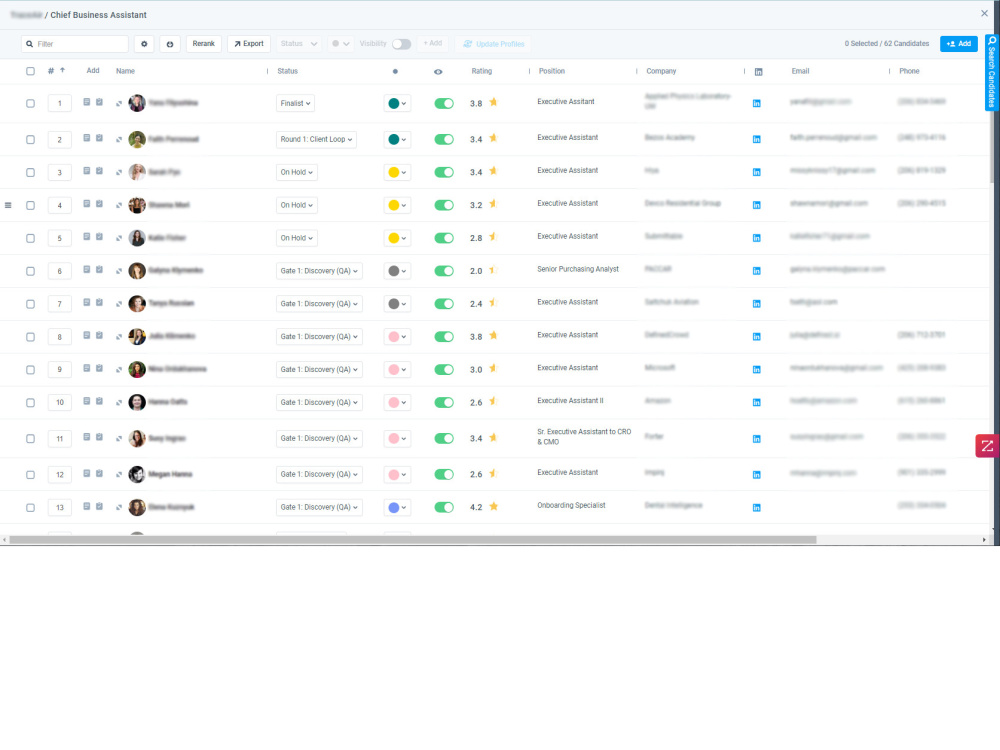Click the clipboard task icon in row 11
Viewport: 1000px width, 750px height.
[x=99, y=437]
